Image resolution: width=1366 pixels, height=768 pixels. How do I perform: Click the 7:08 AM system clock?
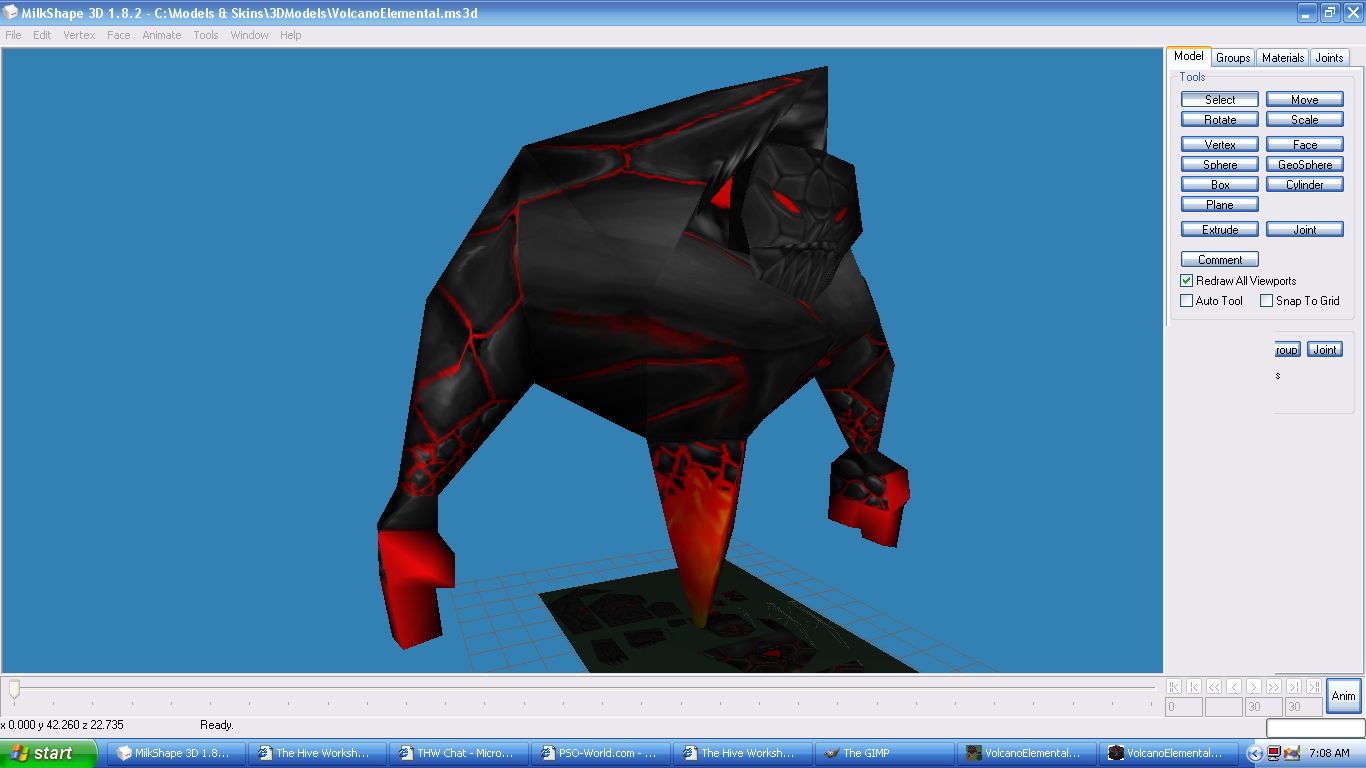pyautogui.click(x=1329, y=753)
